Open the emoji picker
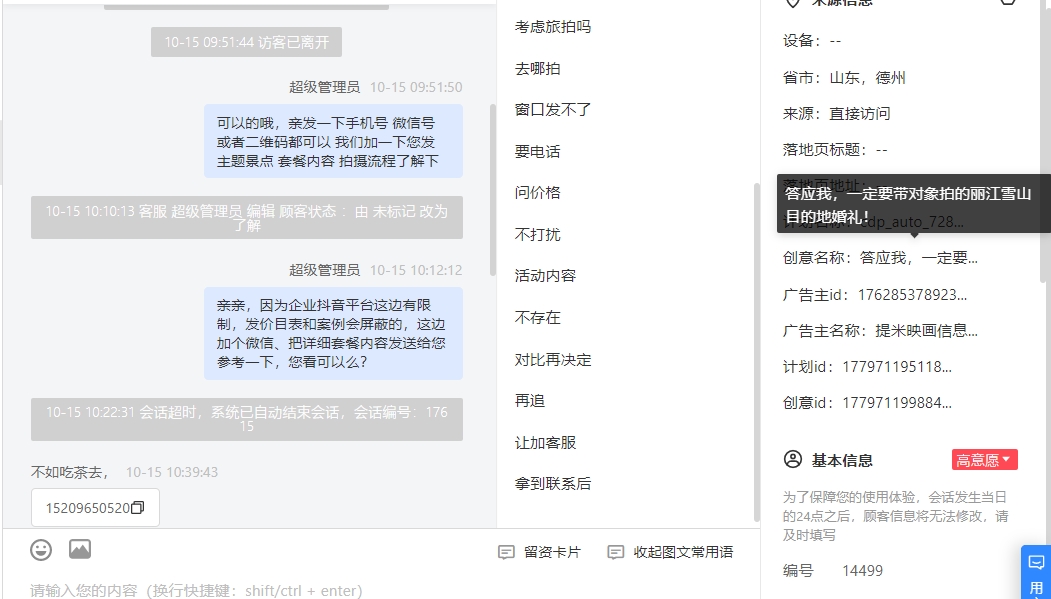This screenshot has width=1051, height=599. point(41,550)
